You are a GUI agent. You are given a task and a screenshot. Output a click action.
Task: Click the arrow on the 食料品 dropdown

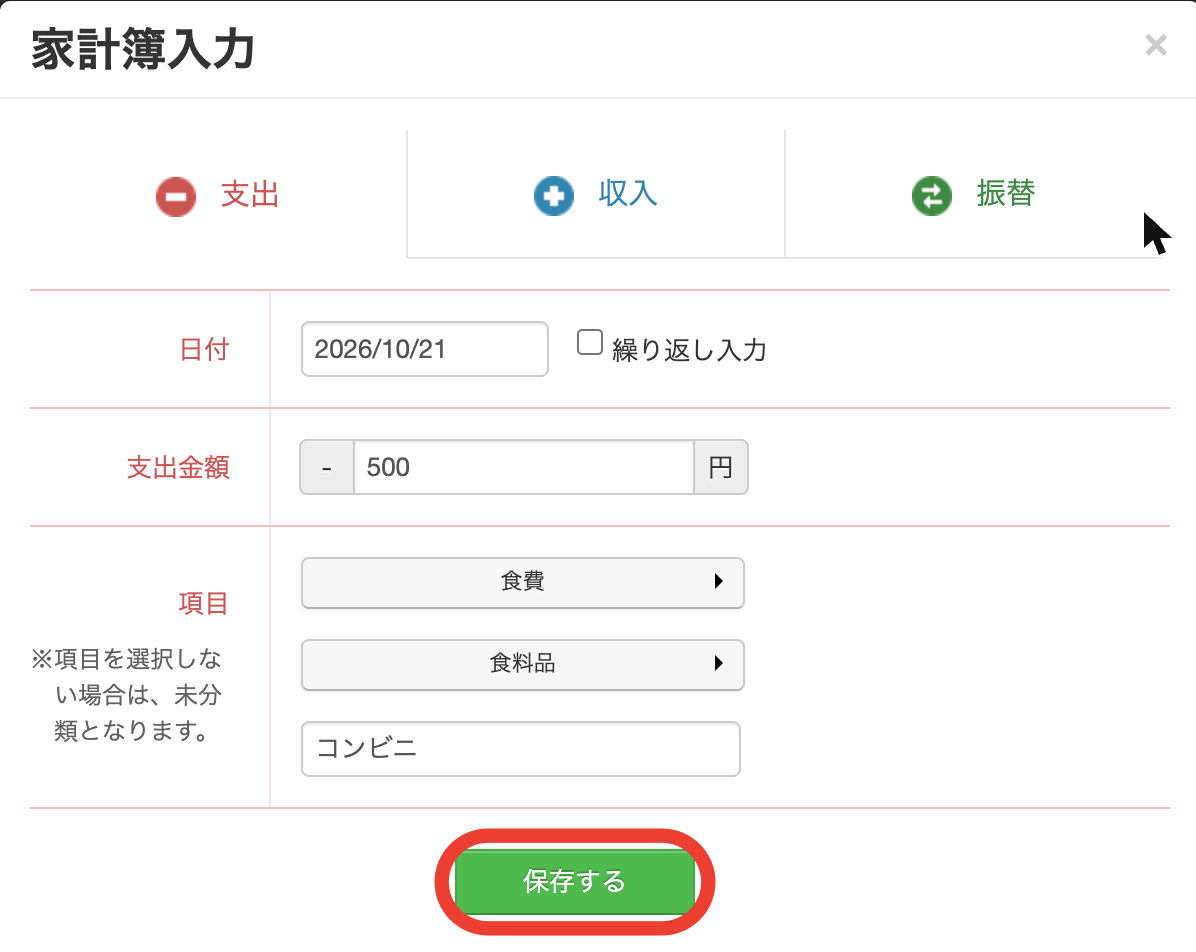pyautogui.click(x=718, y=663)
